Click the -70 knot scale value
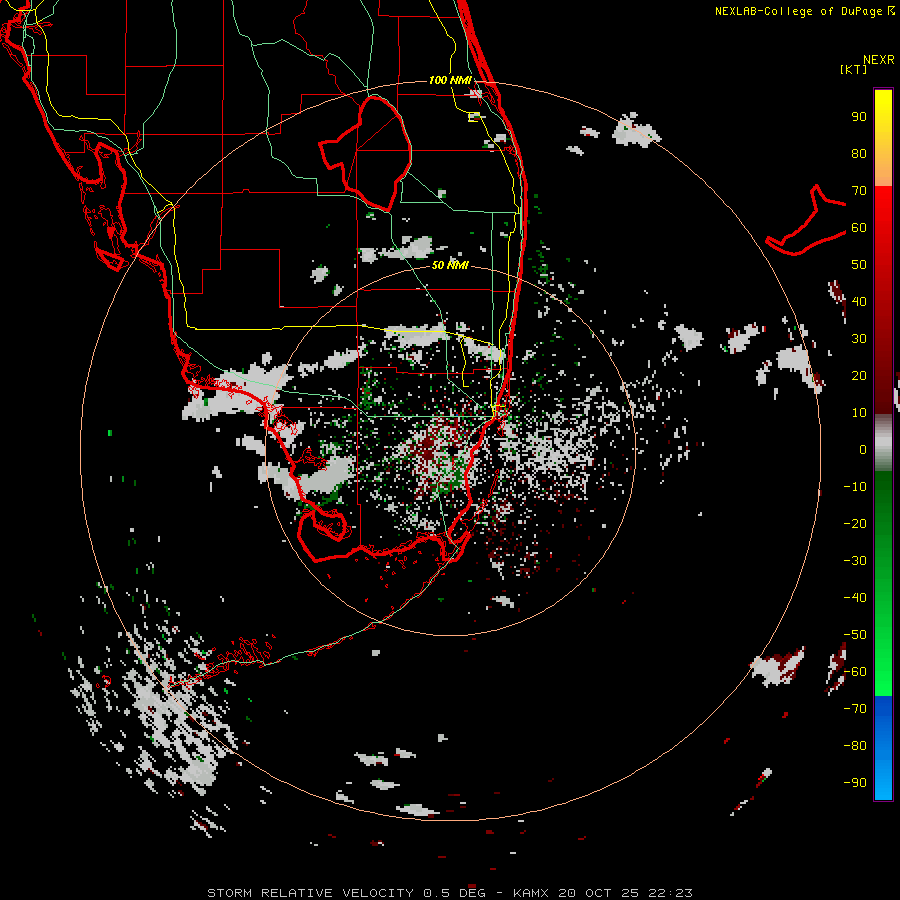This screenshot has height=900, width=900. (x=855, y=709)
